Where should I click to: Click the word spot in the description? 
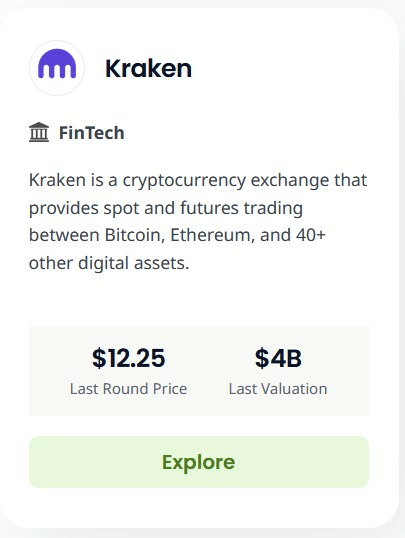tap(122, 209)
